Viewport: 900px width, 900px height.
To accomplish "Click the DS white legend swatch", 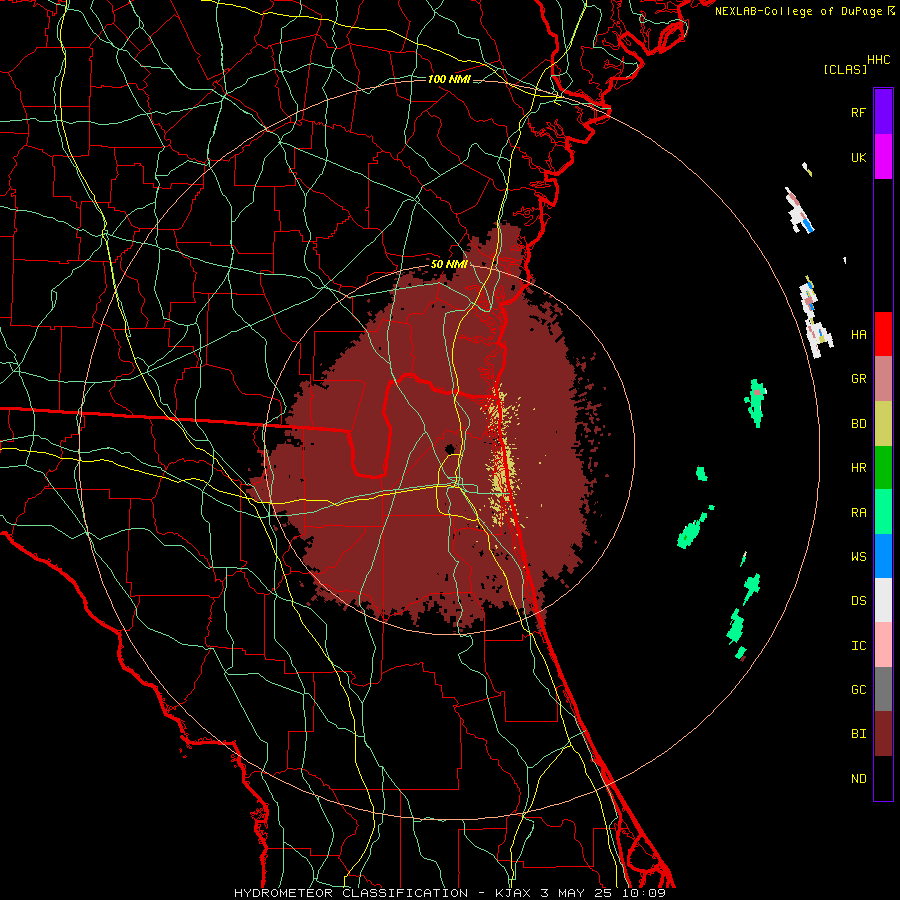I will click(883, 600).
